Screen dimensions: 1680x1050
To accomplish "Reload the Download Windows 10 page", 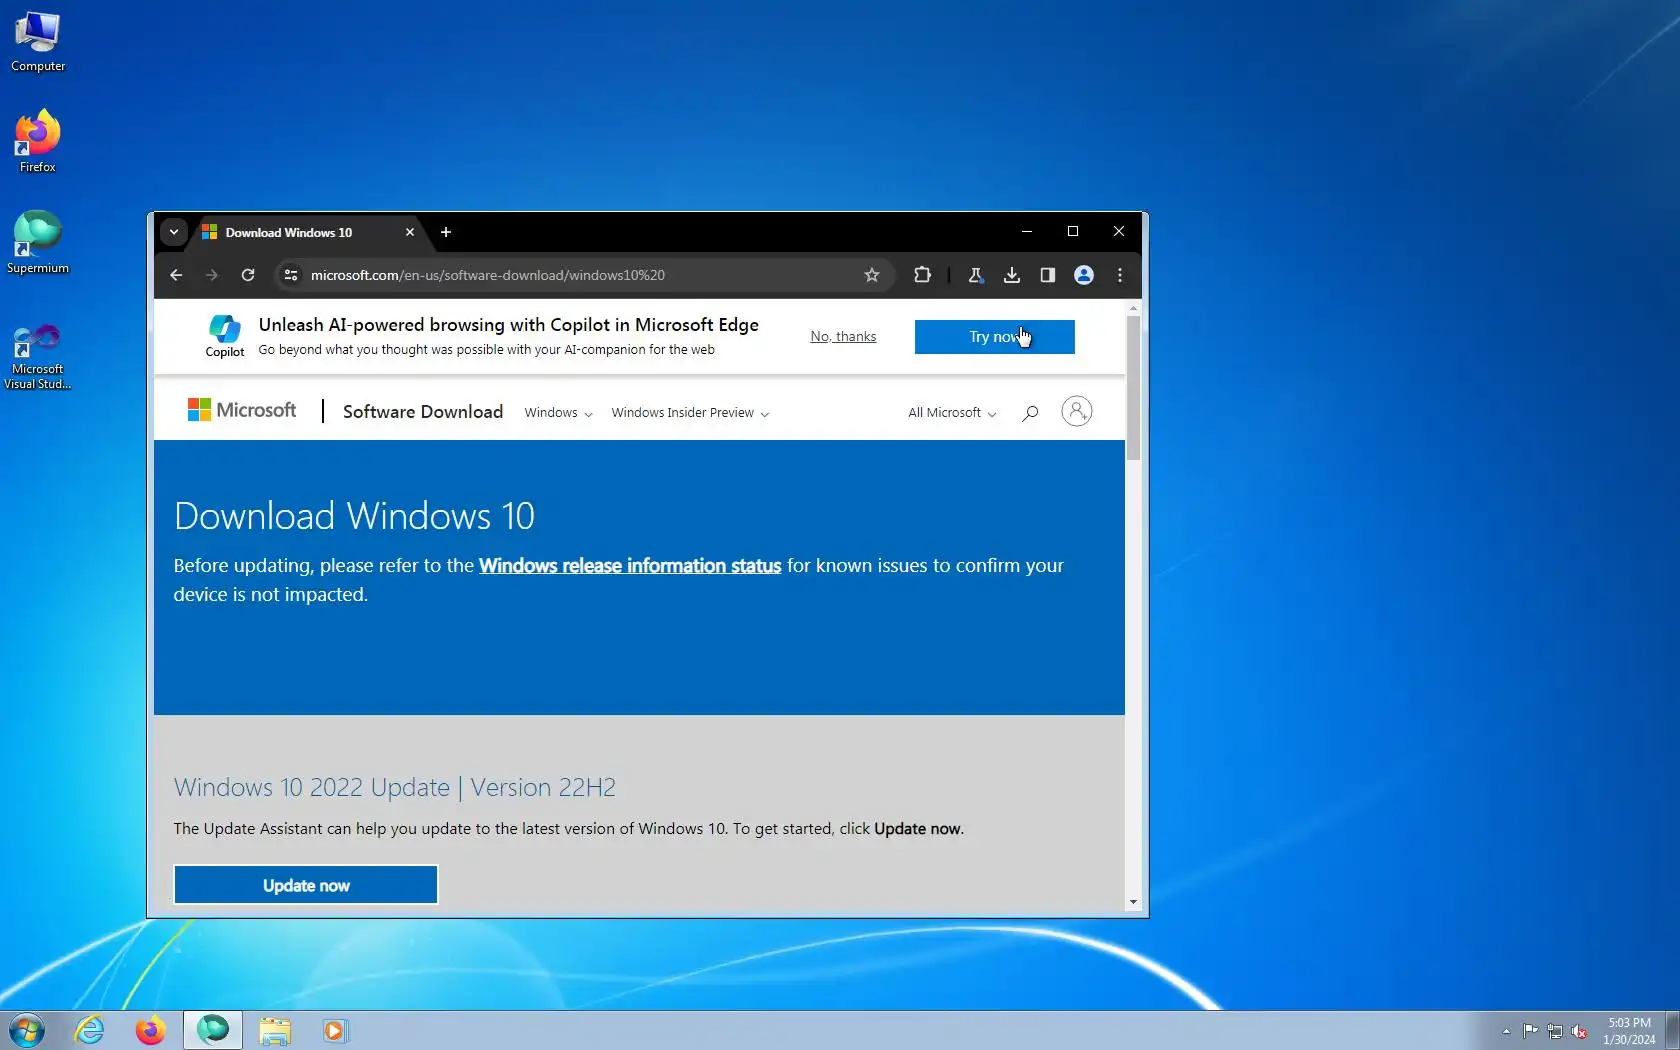I will pos(248,275).
